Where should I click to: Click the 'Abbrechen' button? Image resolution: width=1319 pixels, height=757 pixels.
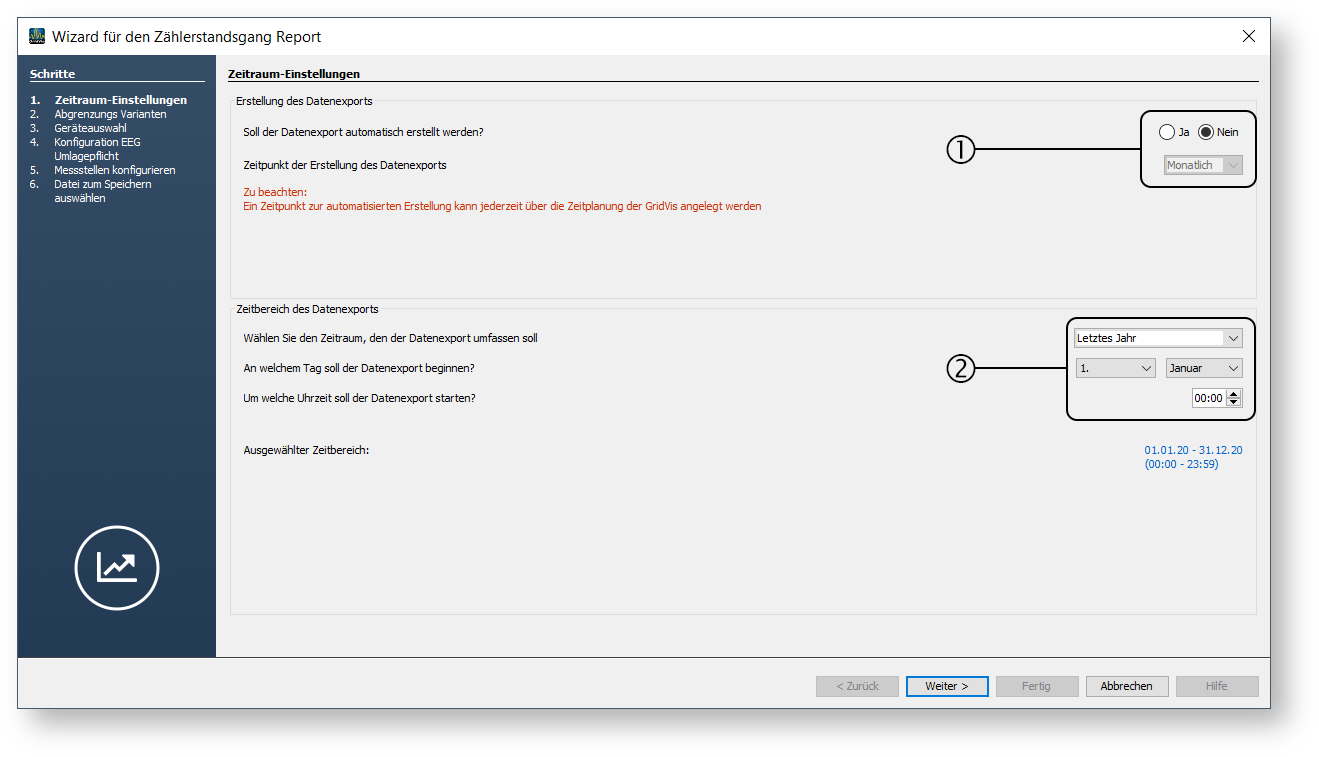coord(1126,686)
